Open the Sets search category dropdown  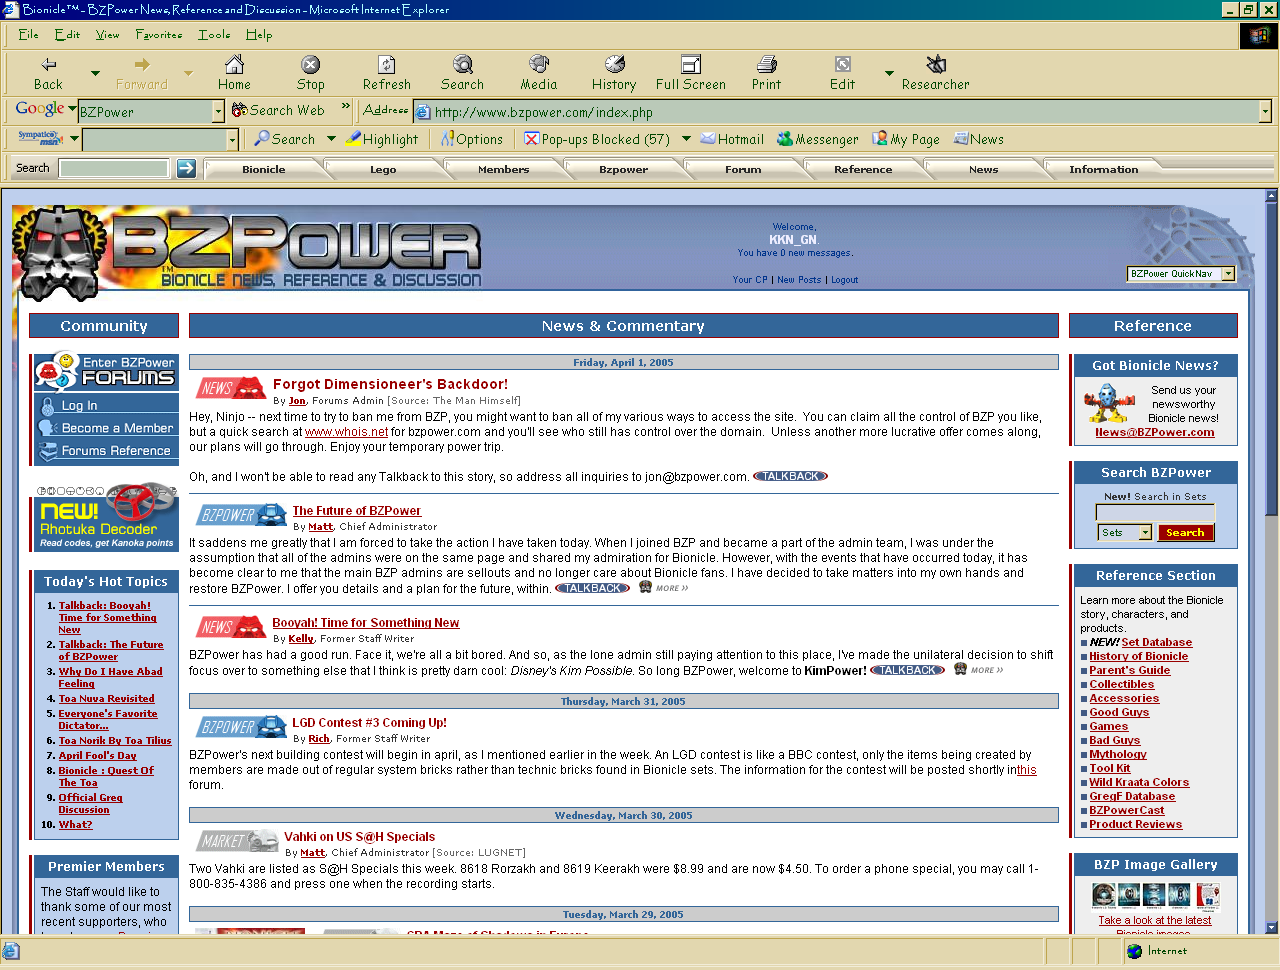click(x=1145, y=533)
